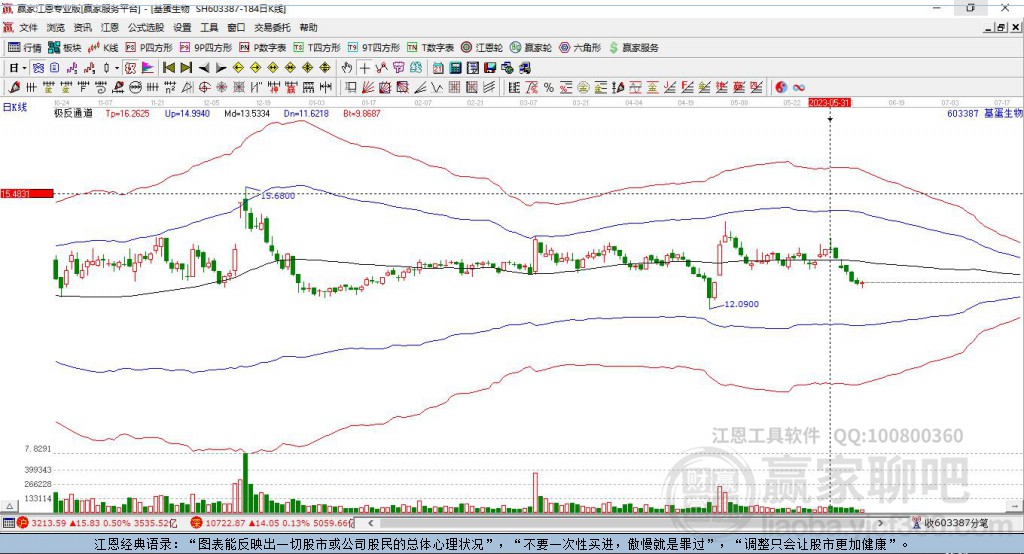This screenshot has height=554, width=1024.
Task: Open the 工具 menu
Action: point(209,27)
